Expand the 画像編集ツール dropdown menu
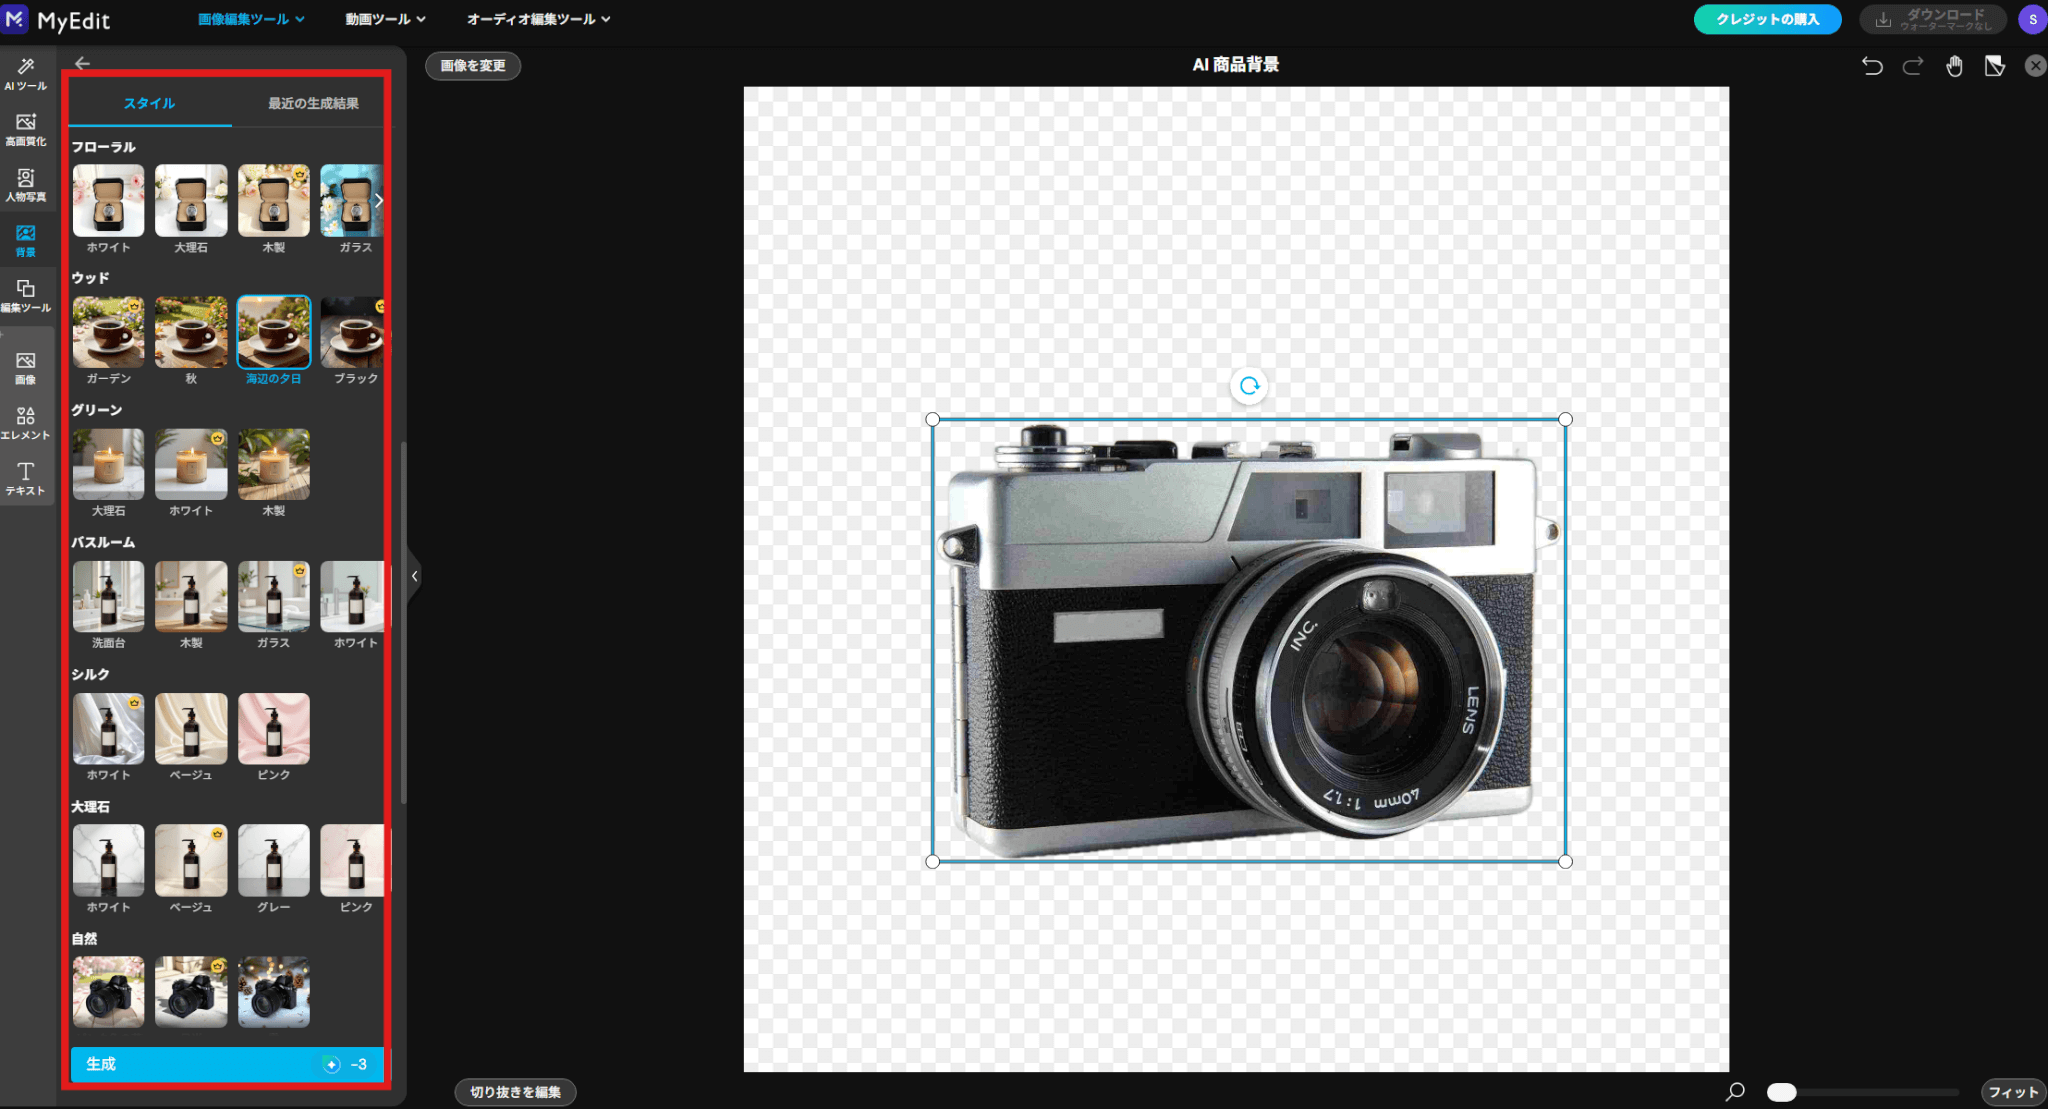 pos(251,19)
